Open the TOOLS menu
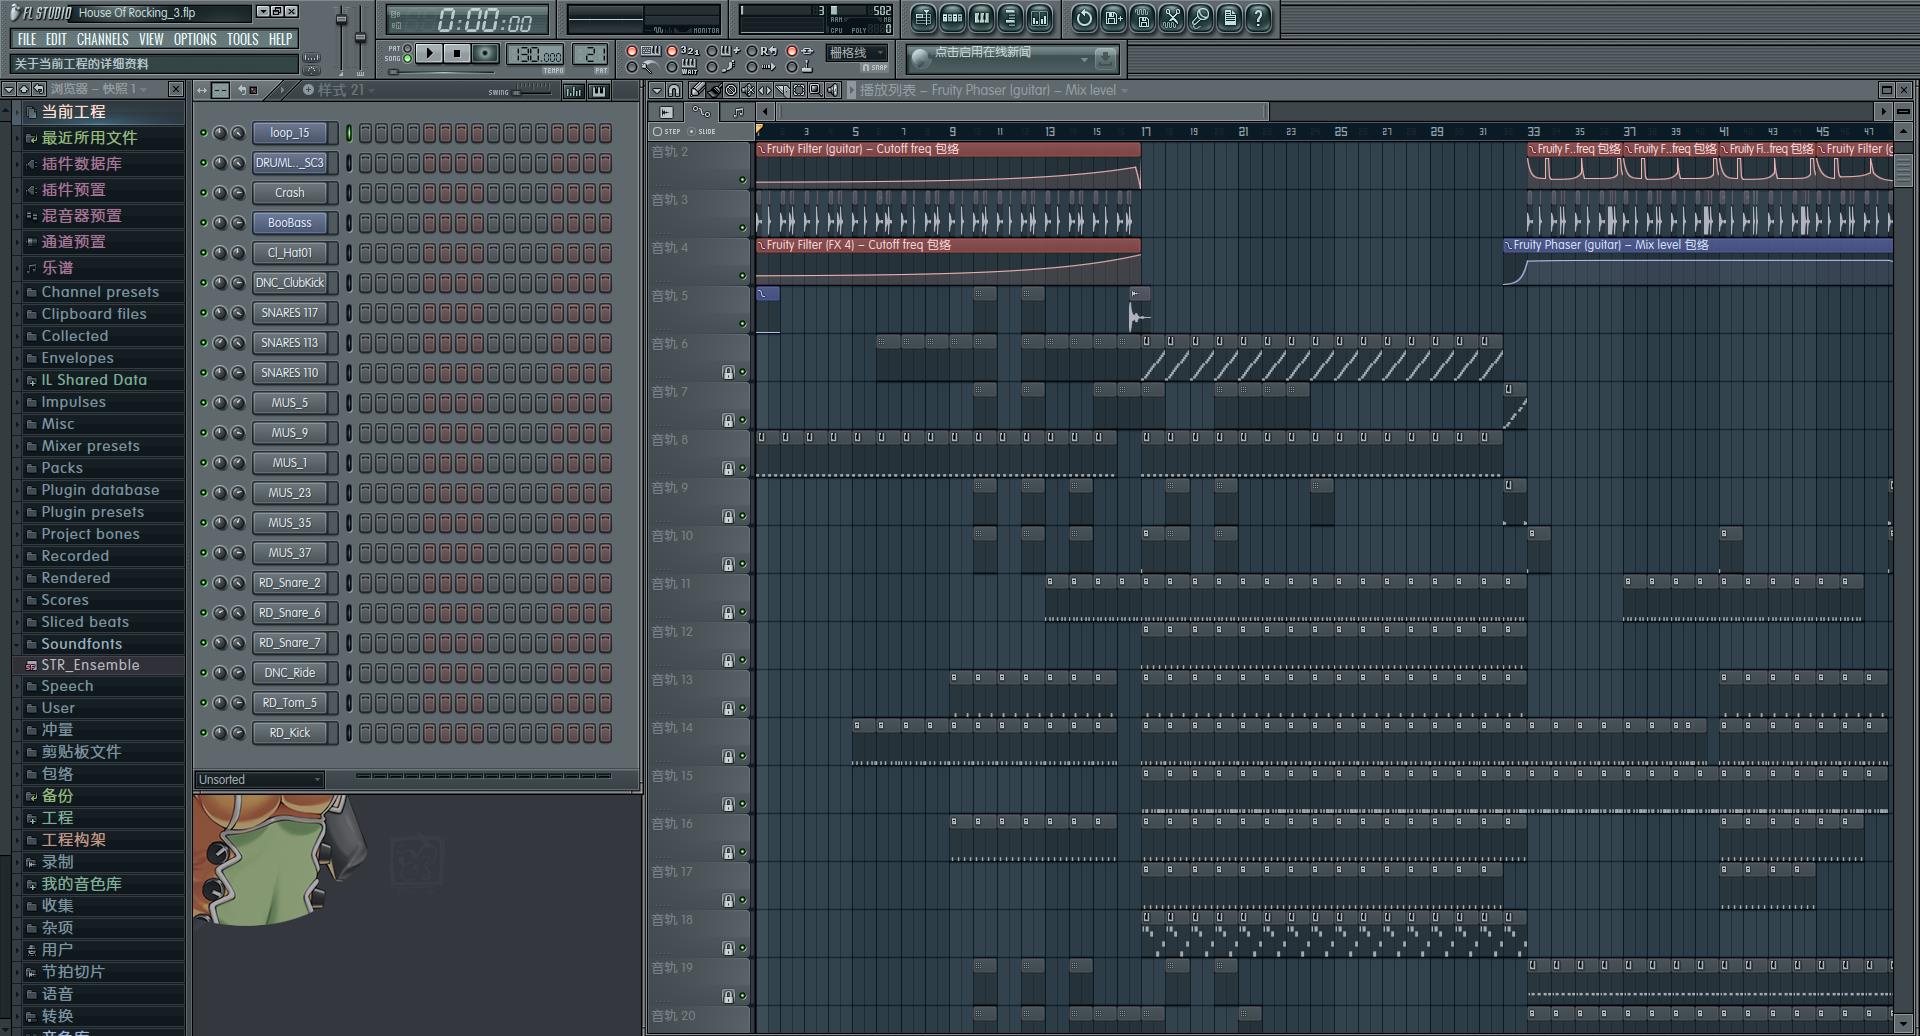Viewport: 1920px width, 1036px height. 242,39
